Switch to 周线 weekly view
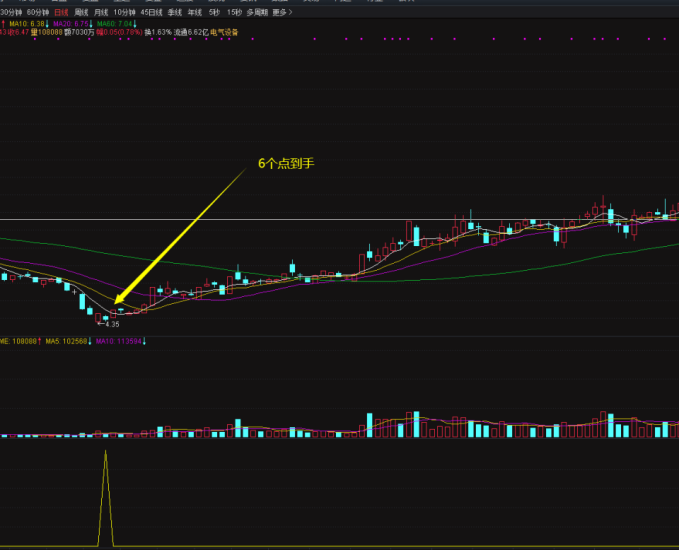The width and height of the screenshot is (679, 550). (x=81, y=12)
